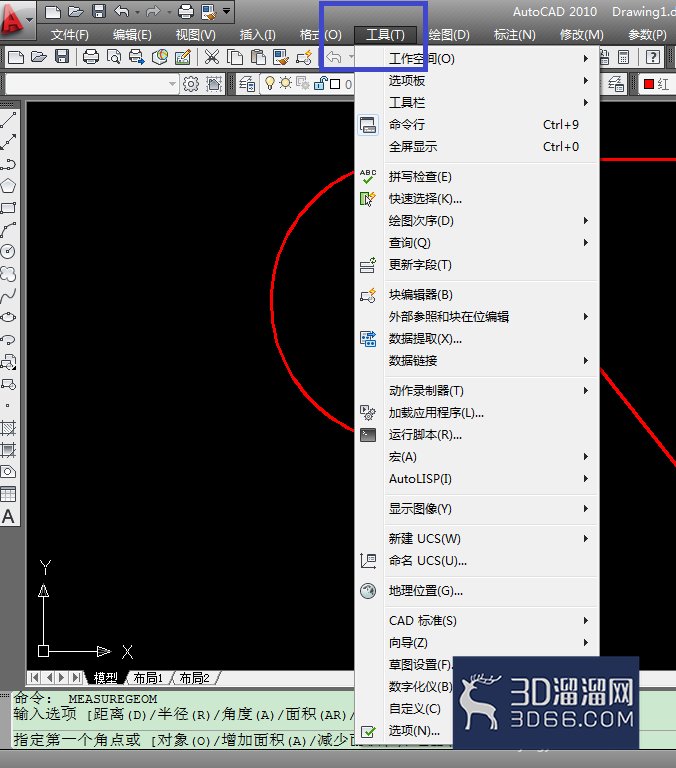This screenshot has width=676, height=768.
Task: Toggle layer 0 lock padlock icon
Action: (320, 84)
